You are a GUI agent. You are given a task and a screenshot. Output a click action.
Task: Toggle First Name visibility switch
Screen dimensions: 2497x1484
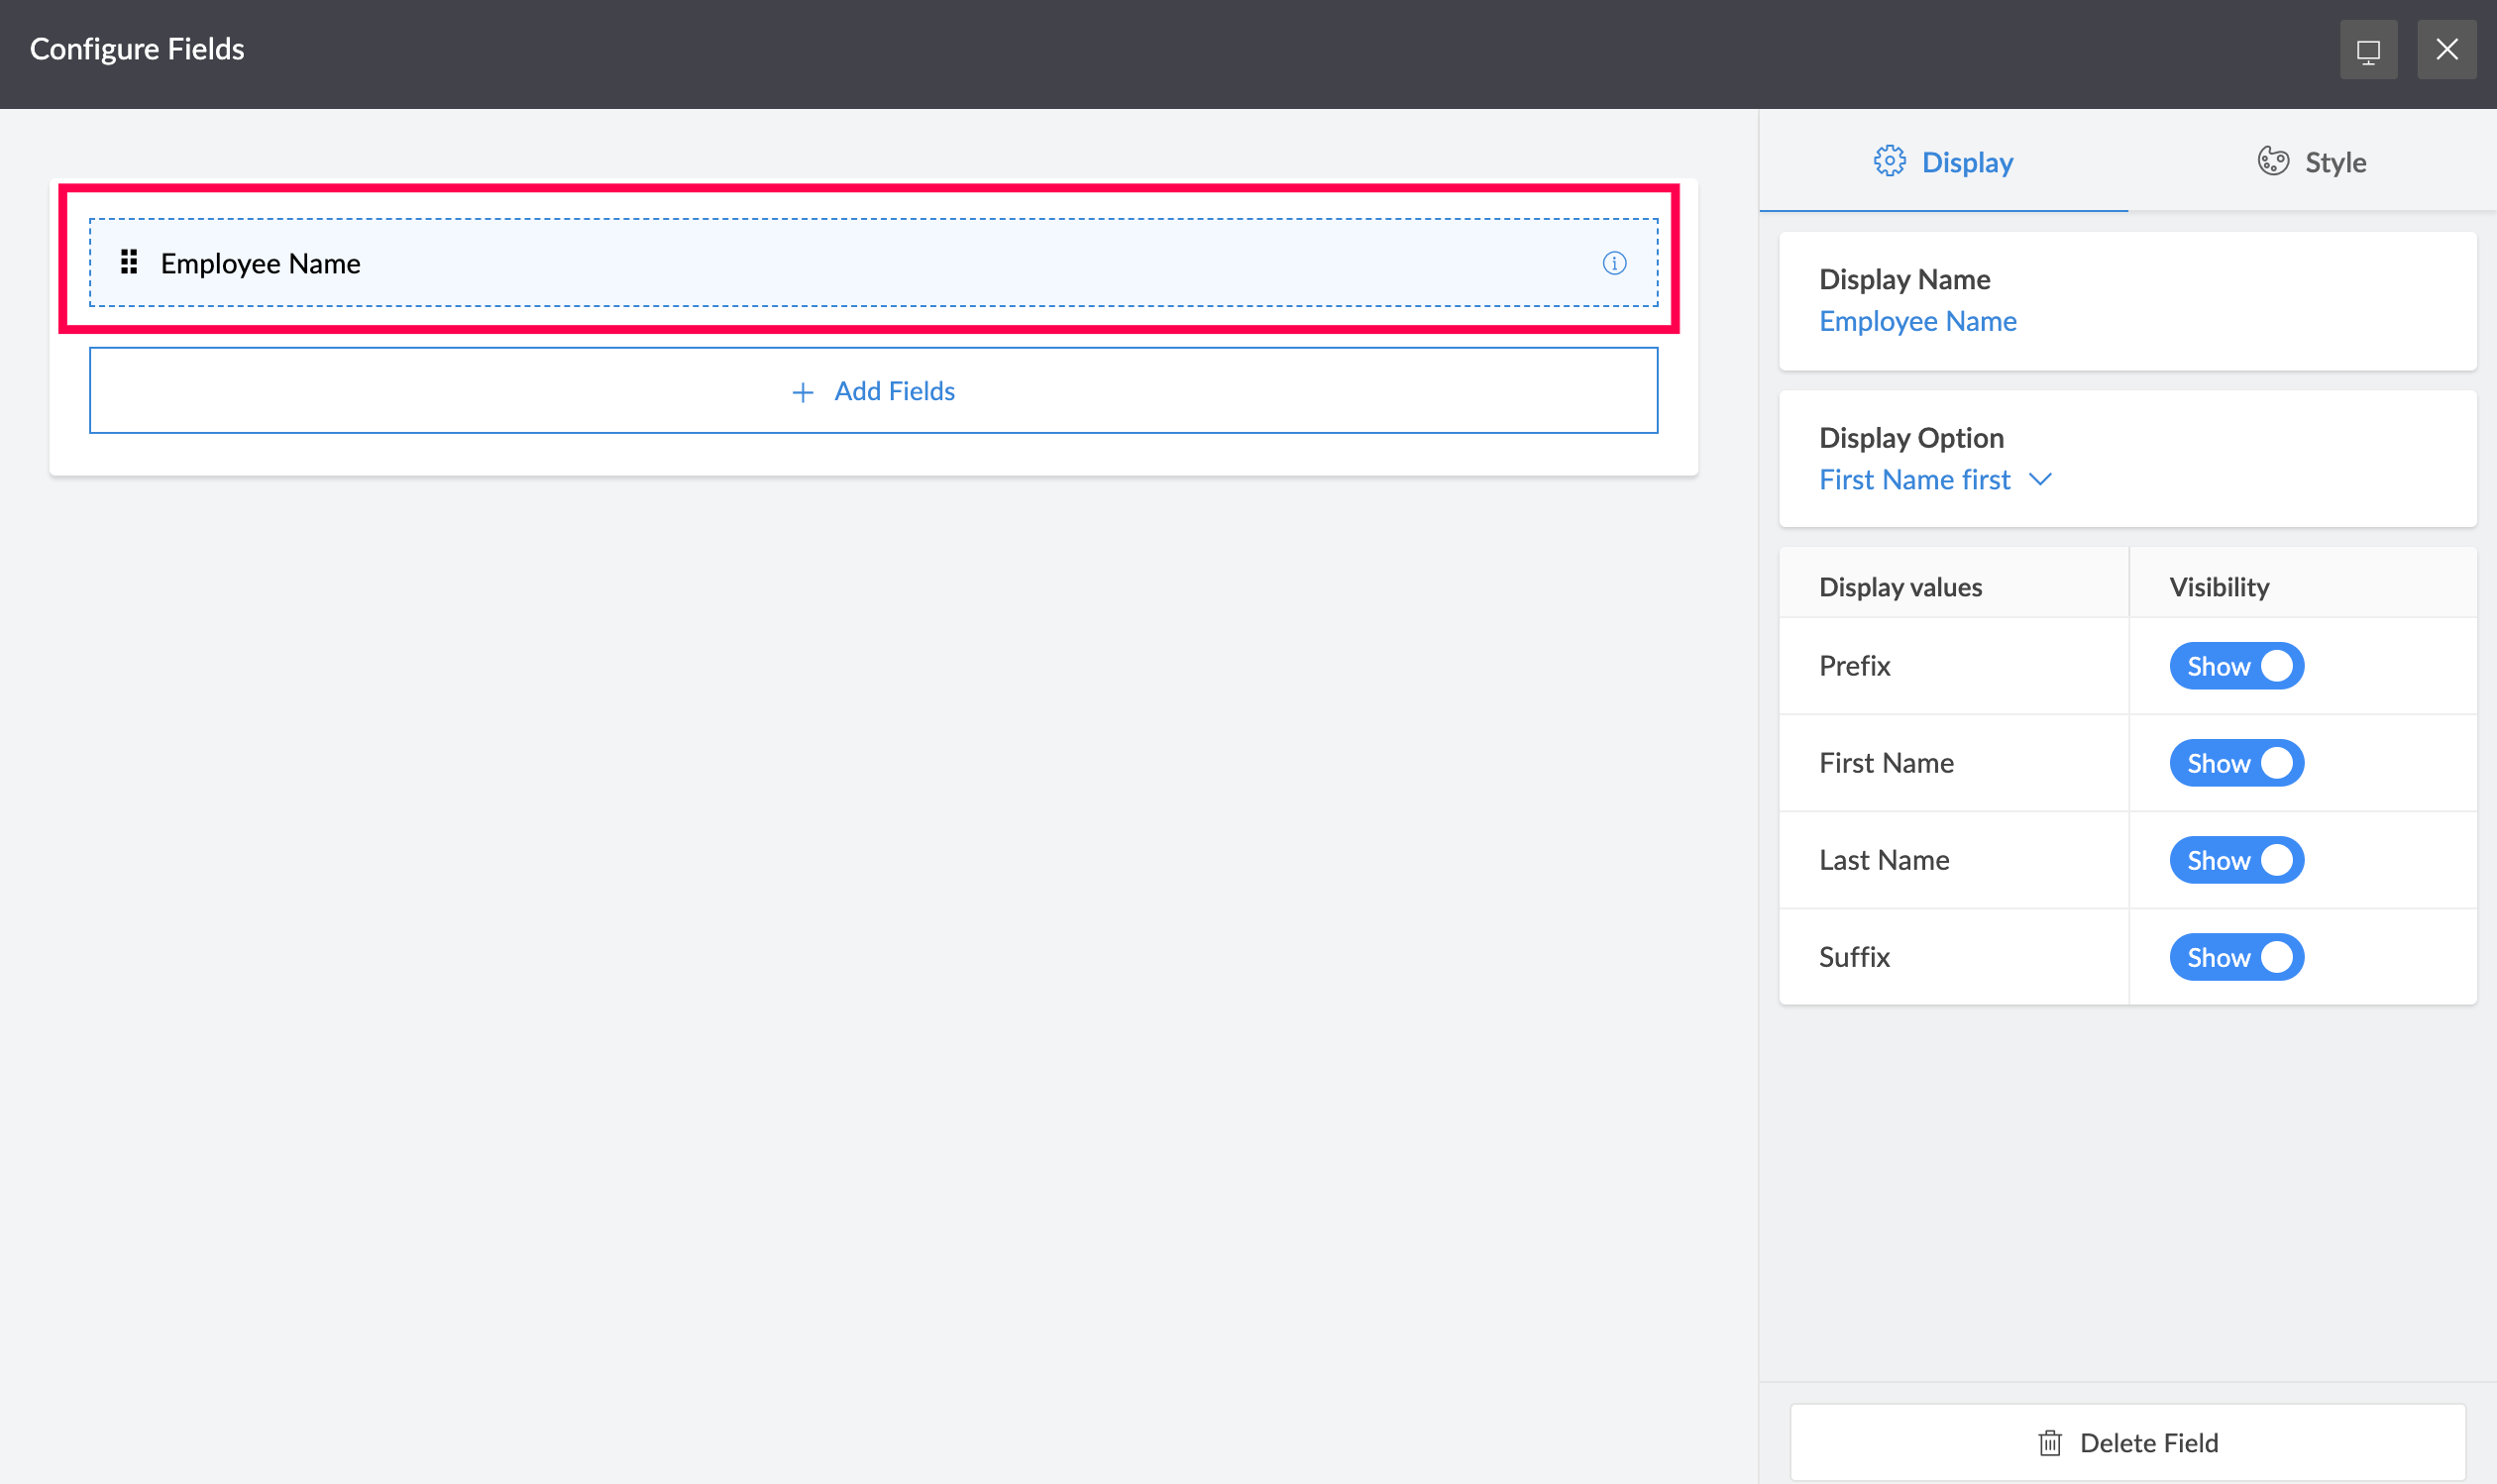2236,763
